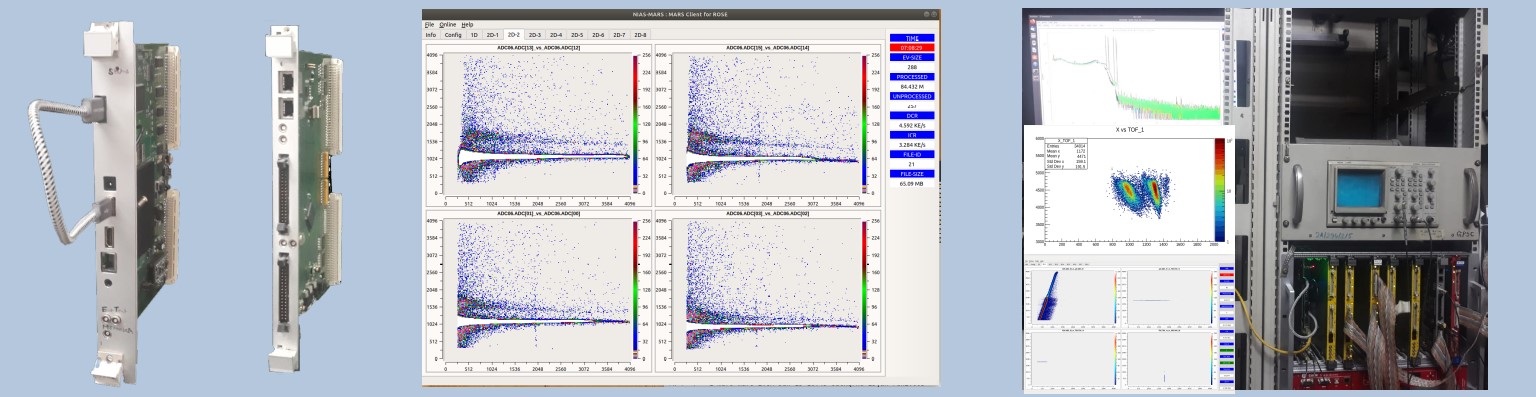Click the blue TIME label
1536x397 pixels.
click(x=912, y=37)
